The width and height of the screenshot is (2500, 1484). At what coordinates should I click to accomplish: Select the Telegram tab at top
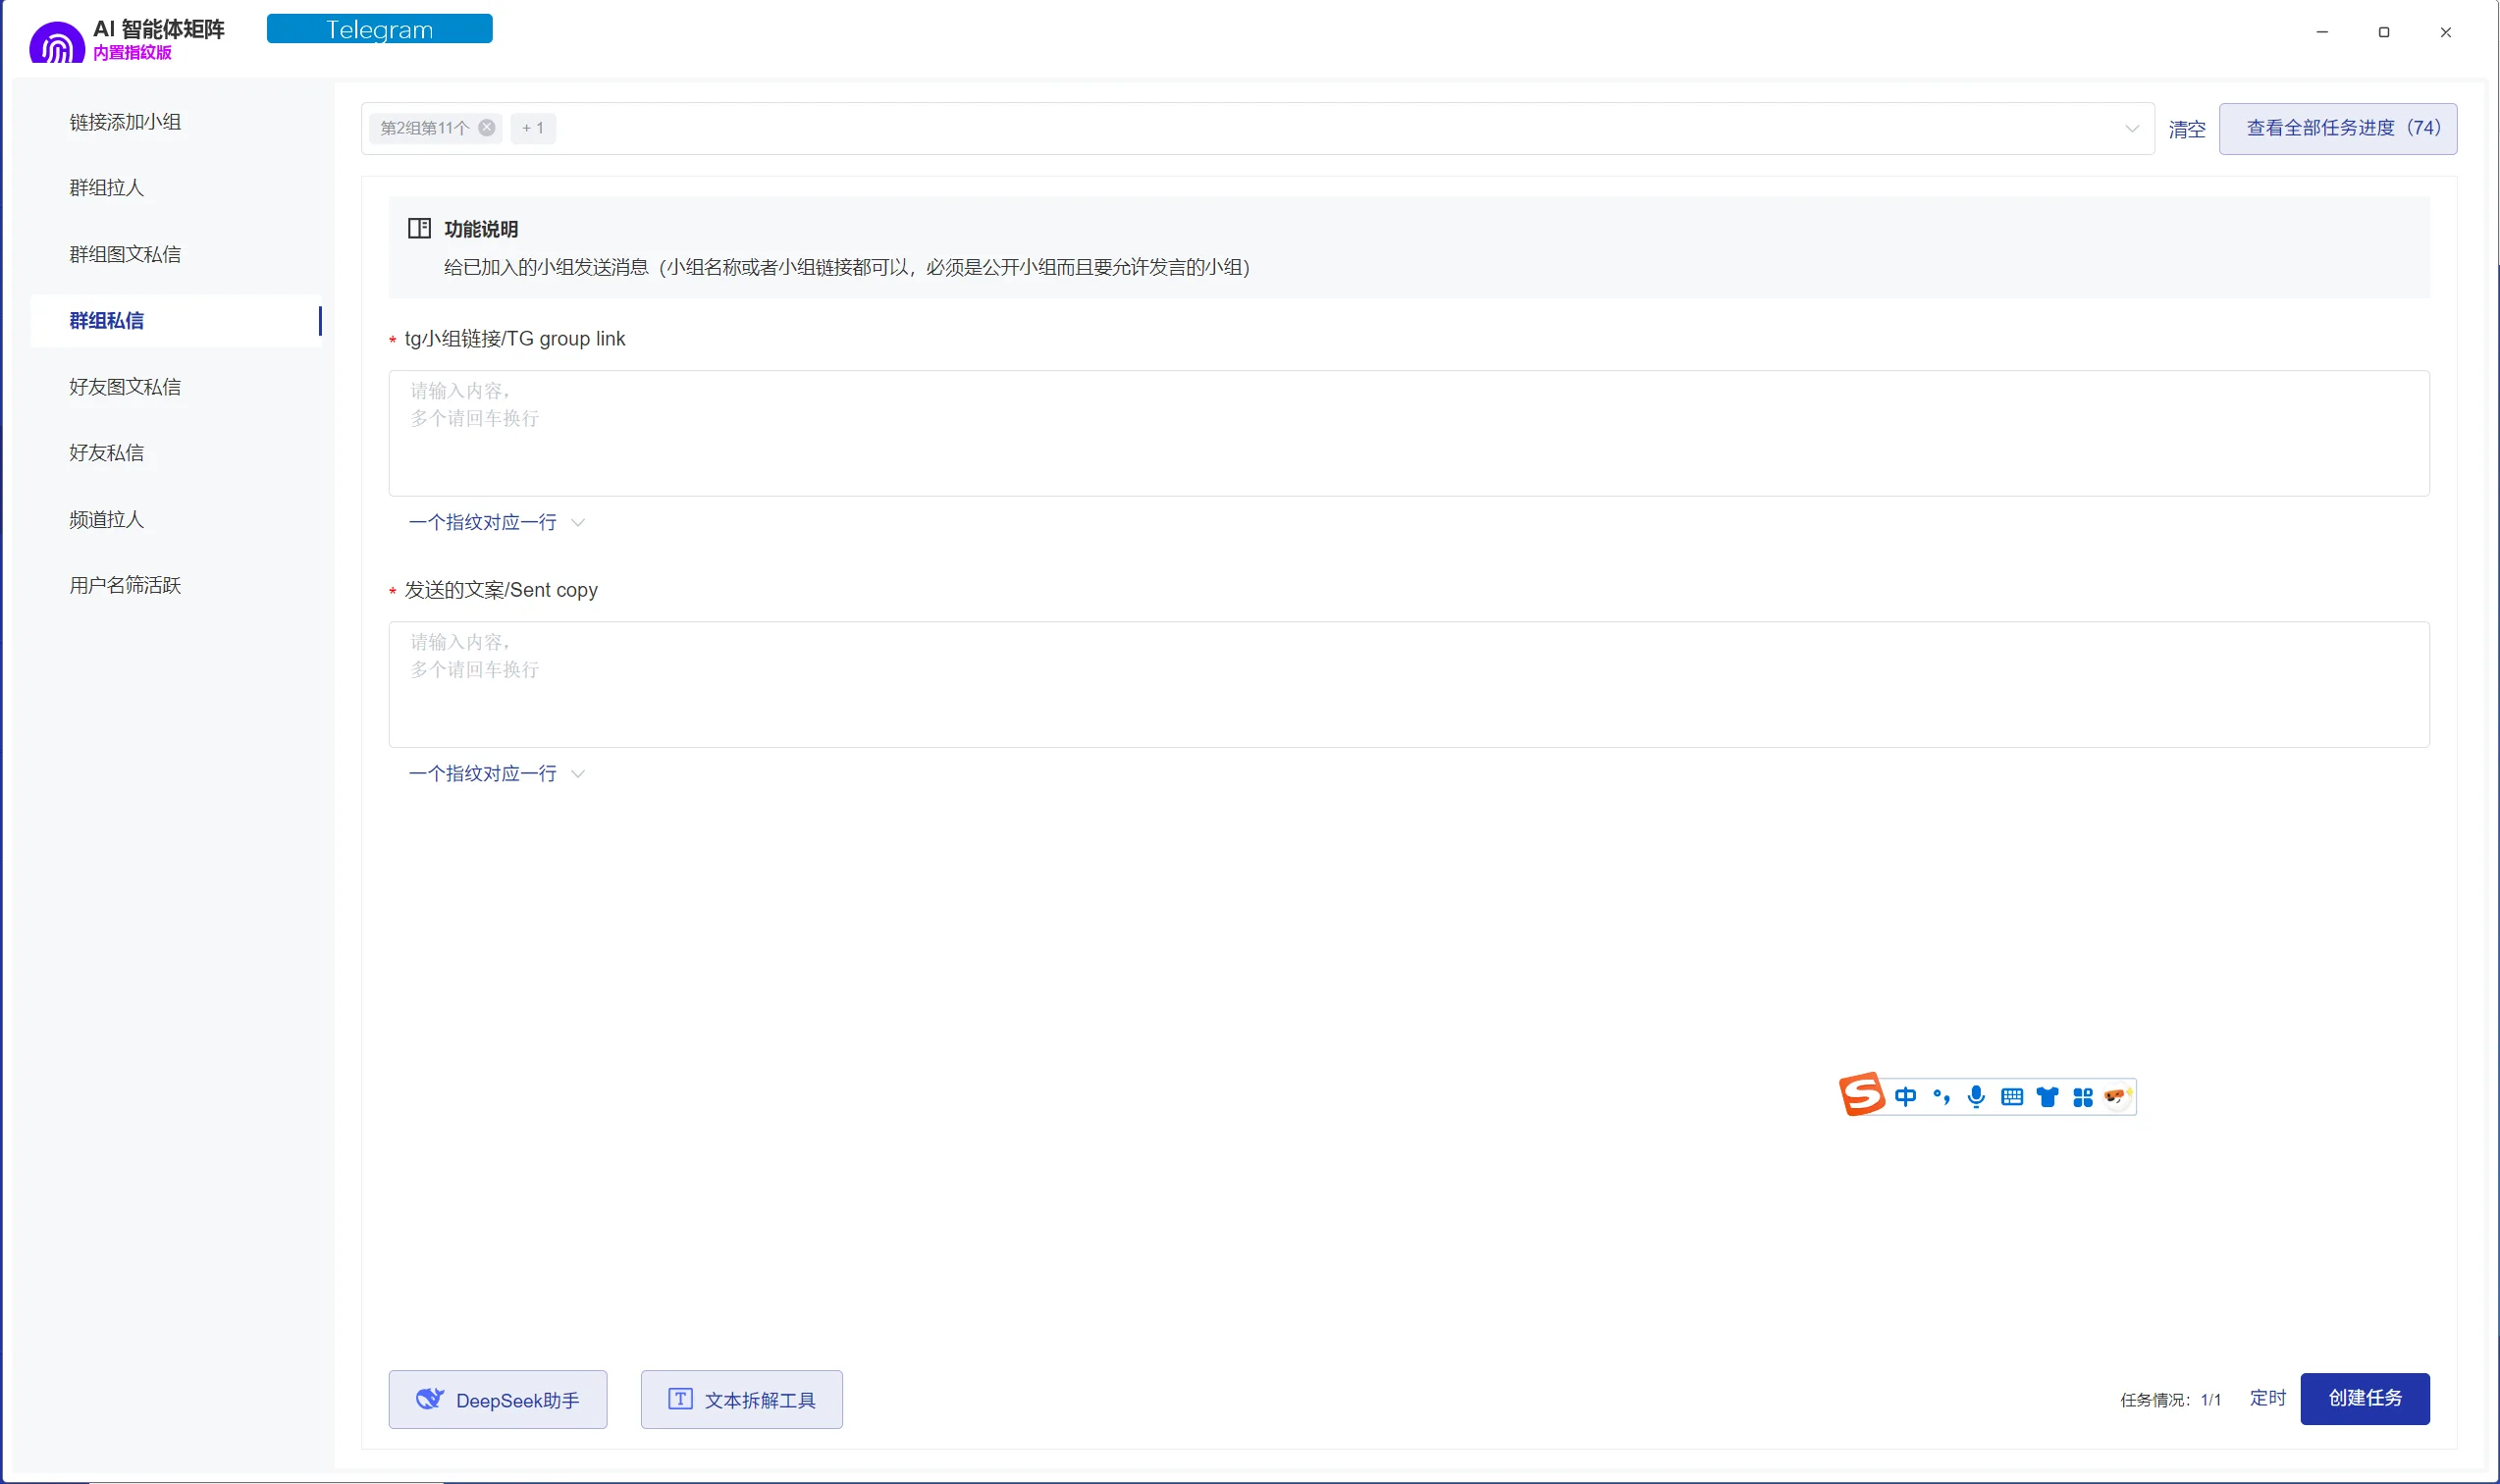click(379, 30)
